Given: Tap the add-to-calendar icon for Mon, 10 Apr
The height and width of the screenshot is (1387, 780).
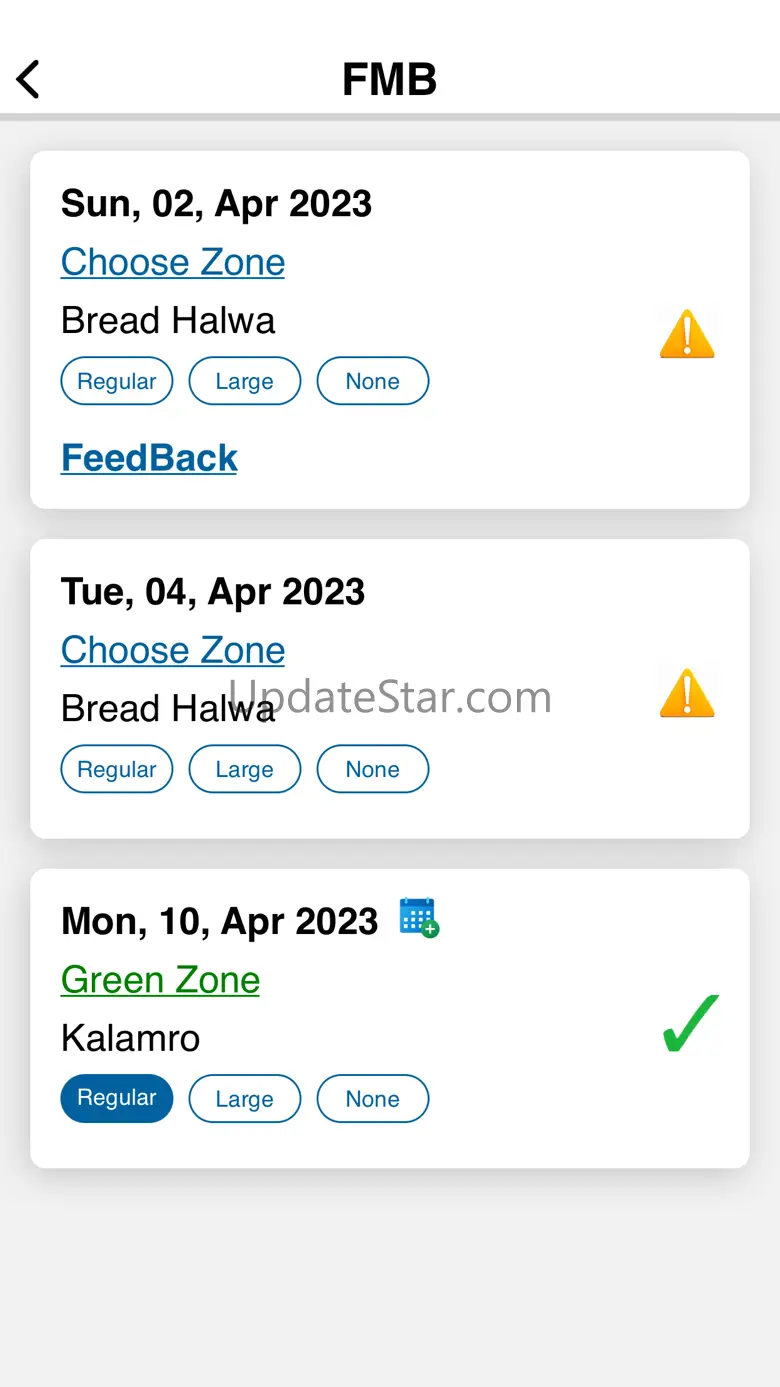Looking at the screenshot, I should point(419,917).
